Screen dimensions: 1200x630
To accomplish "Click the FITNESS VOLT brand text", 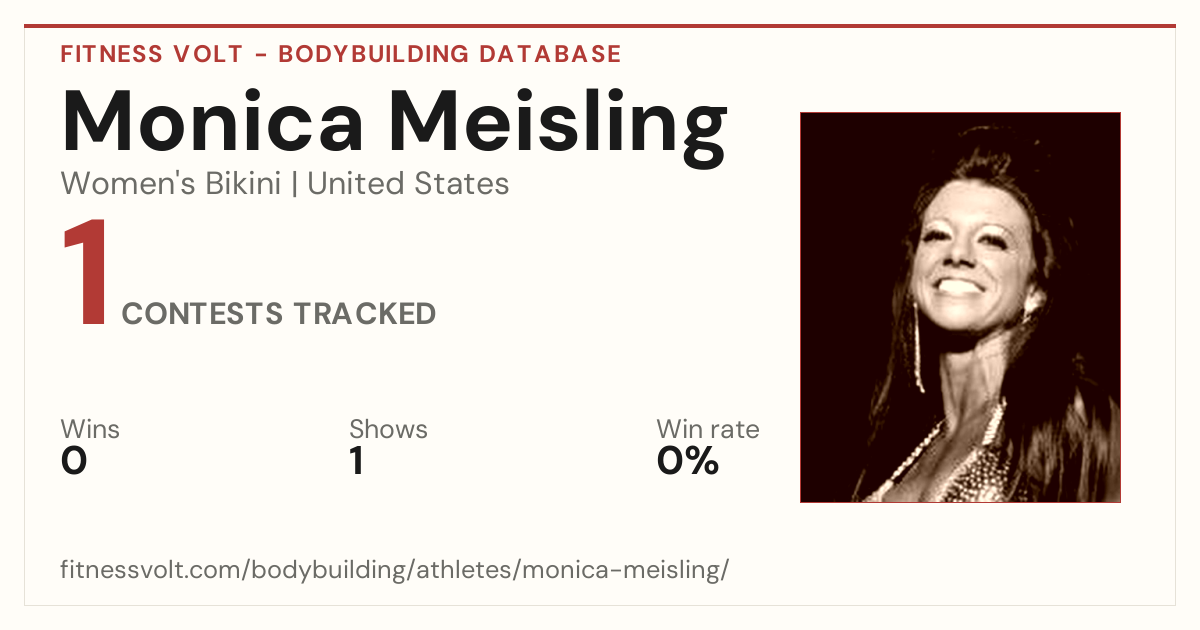I will pyautogui.click(x=150, y=54).
